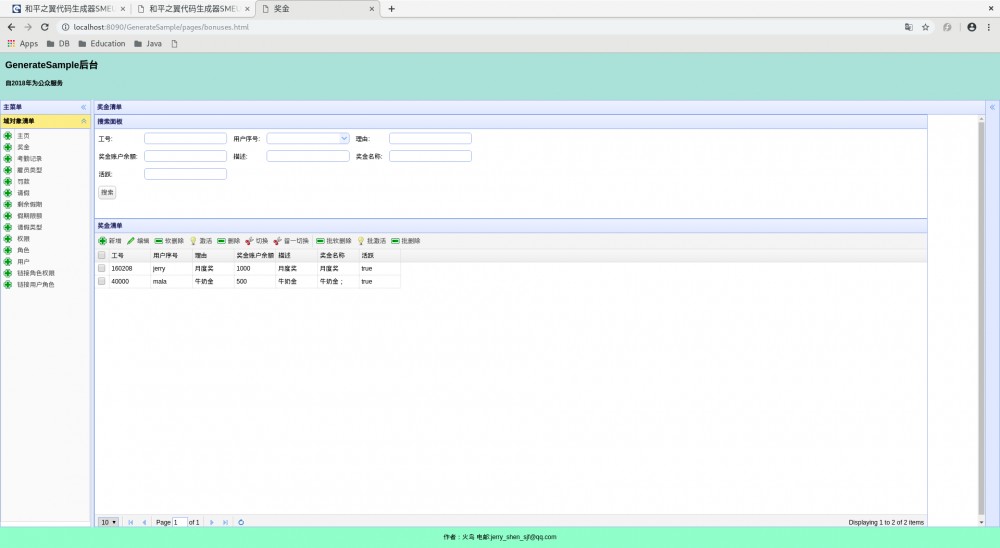Focus the 理由 search input field

[430, 138]
